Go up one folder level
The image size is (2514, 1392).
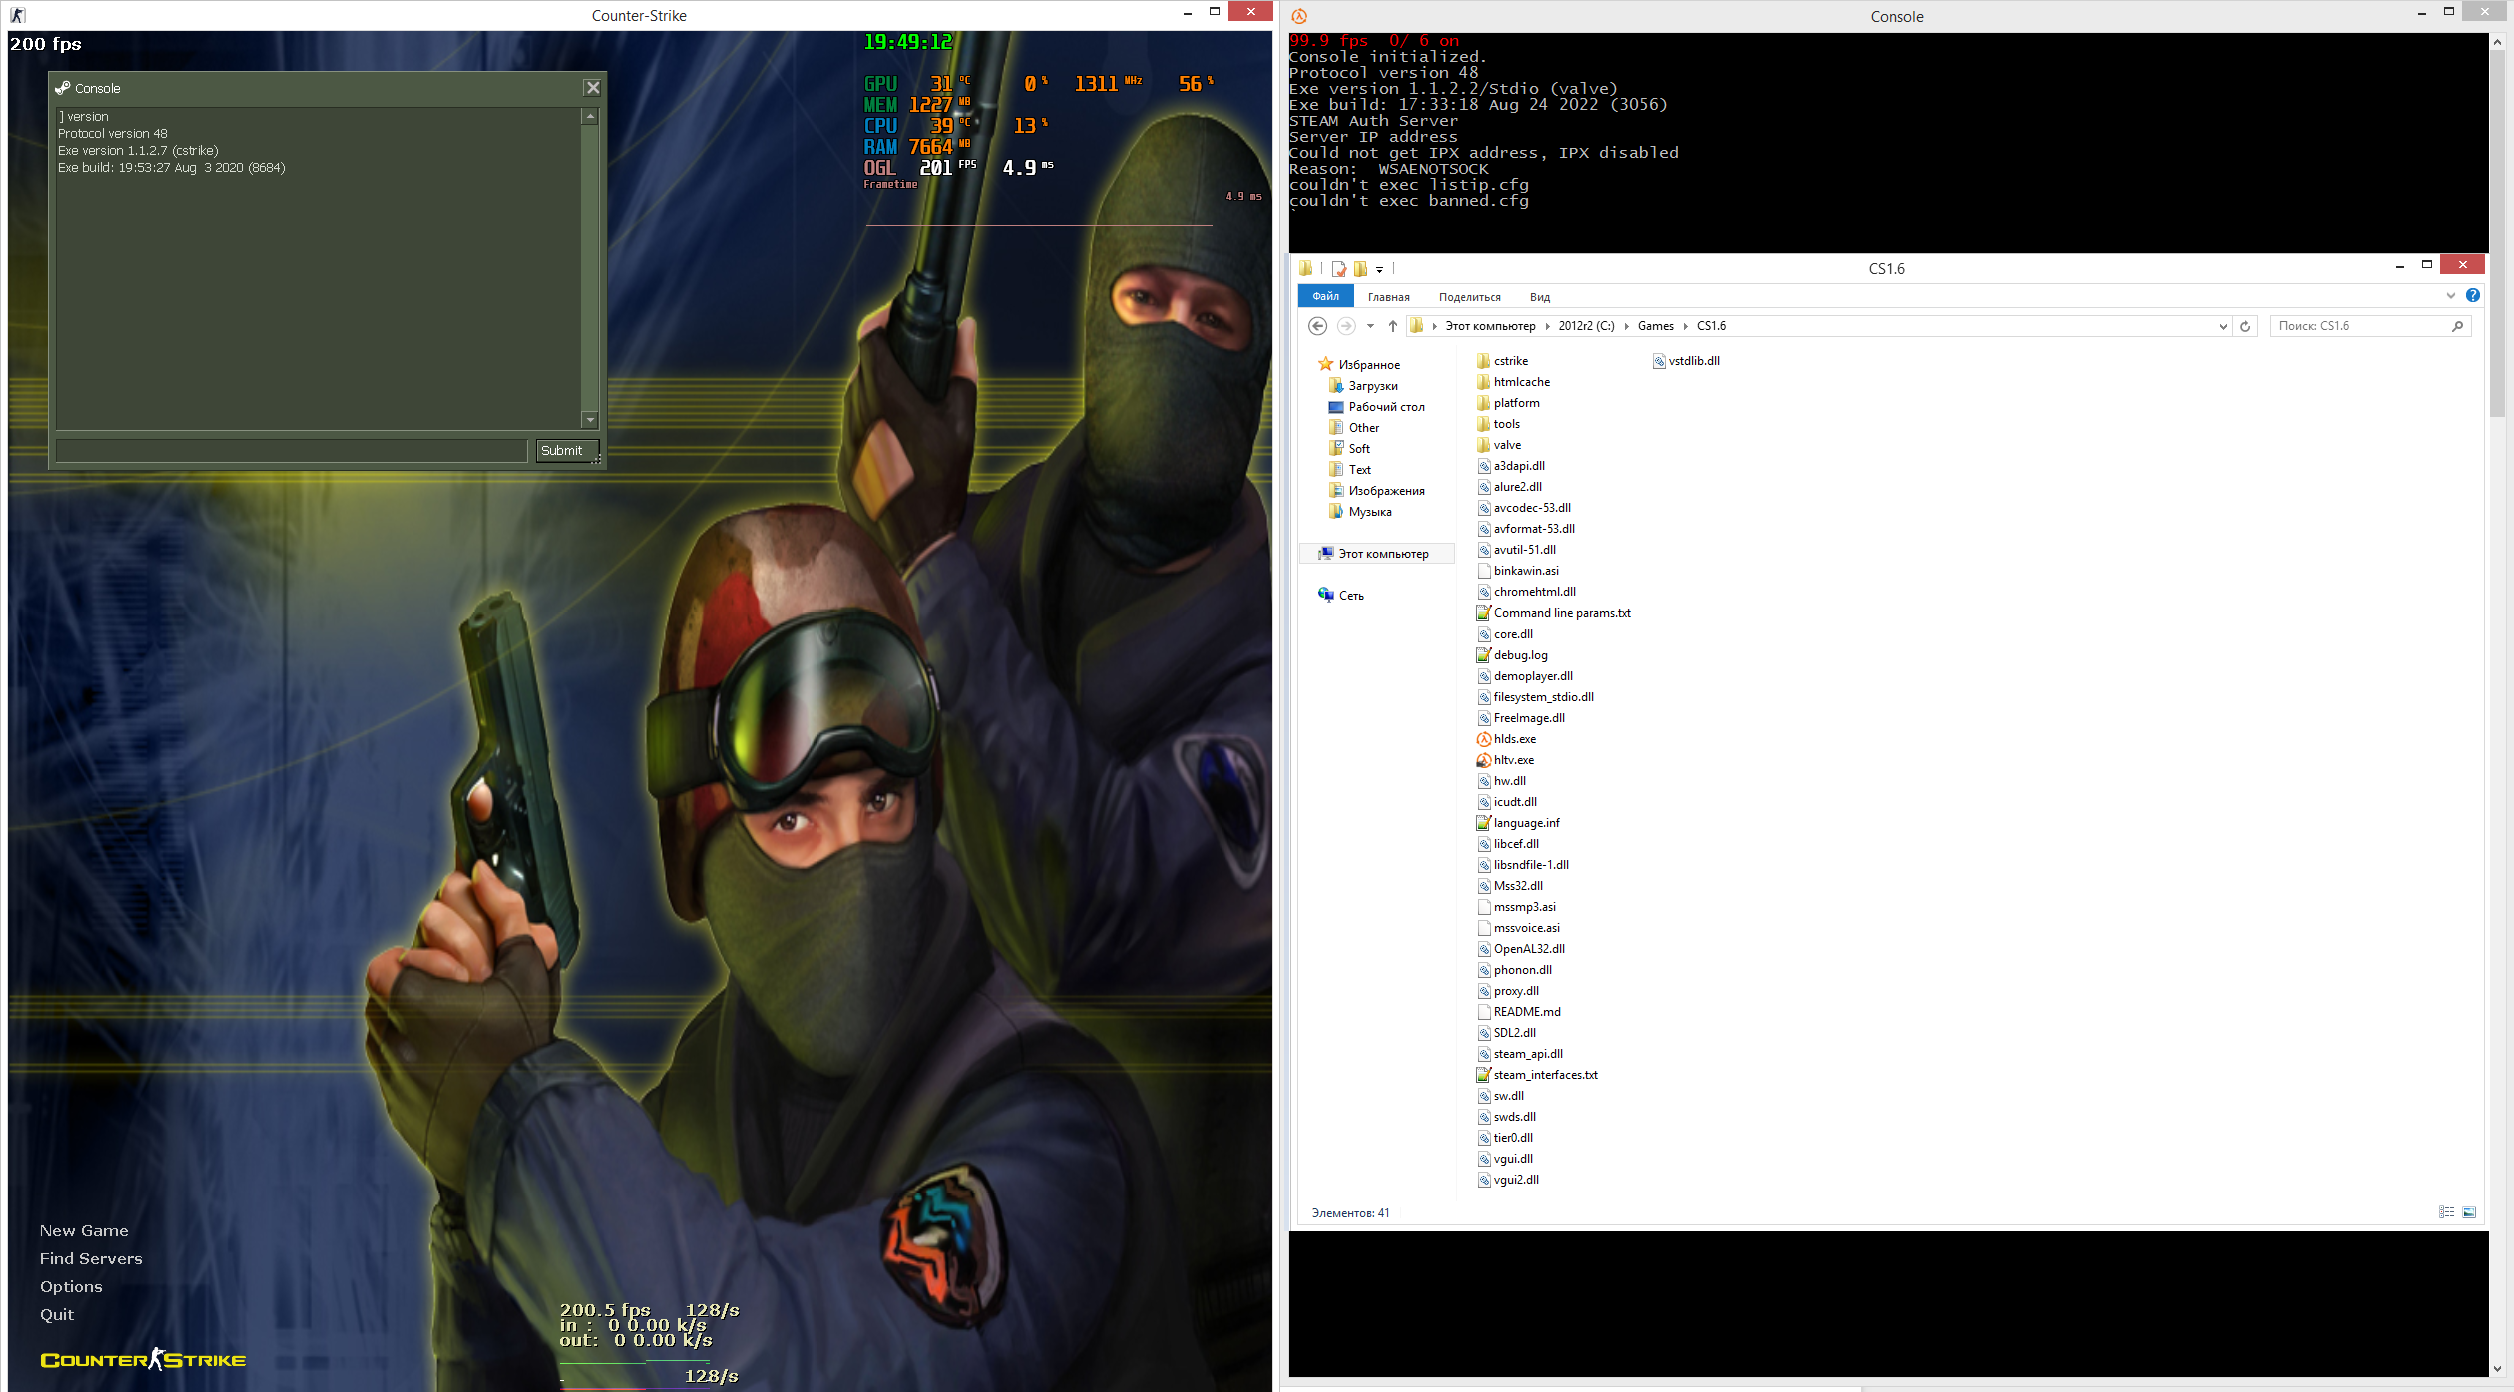1392,326
